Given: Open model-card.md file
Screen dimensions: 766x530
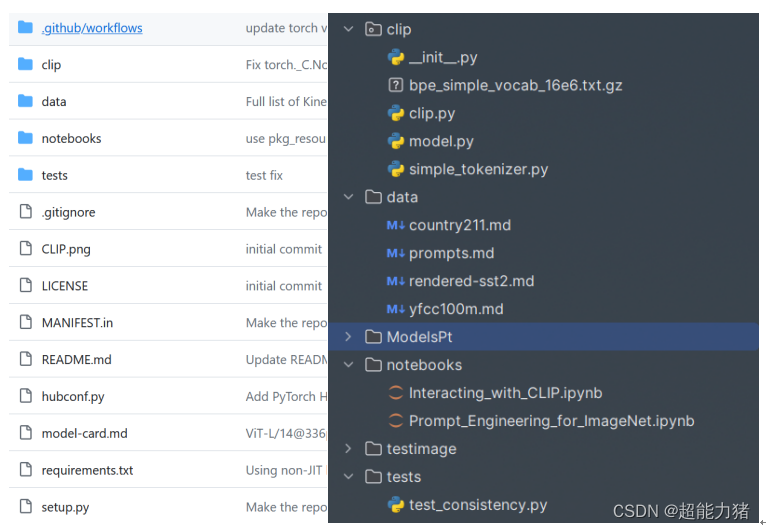Looking at the screenshot, I should [x=85, y=433].
